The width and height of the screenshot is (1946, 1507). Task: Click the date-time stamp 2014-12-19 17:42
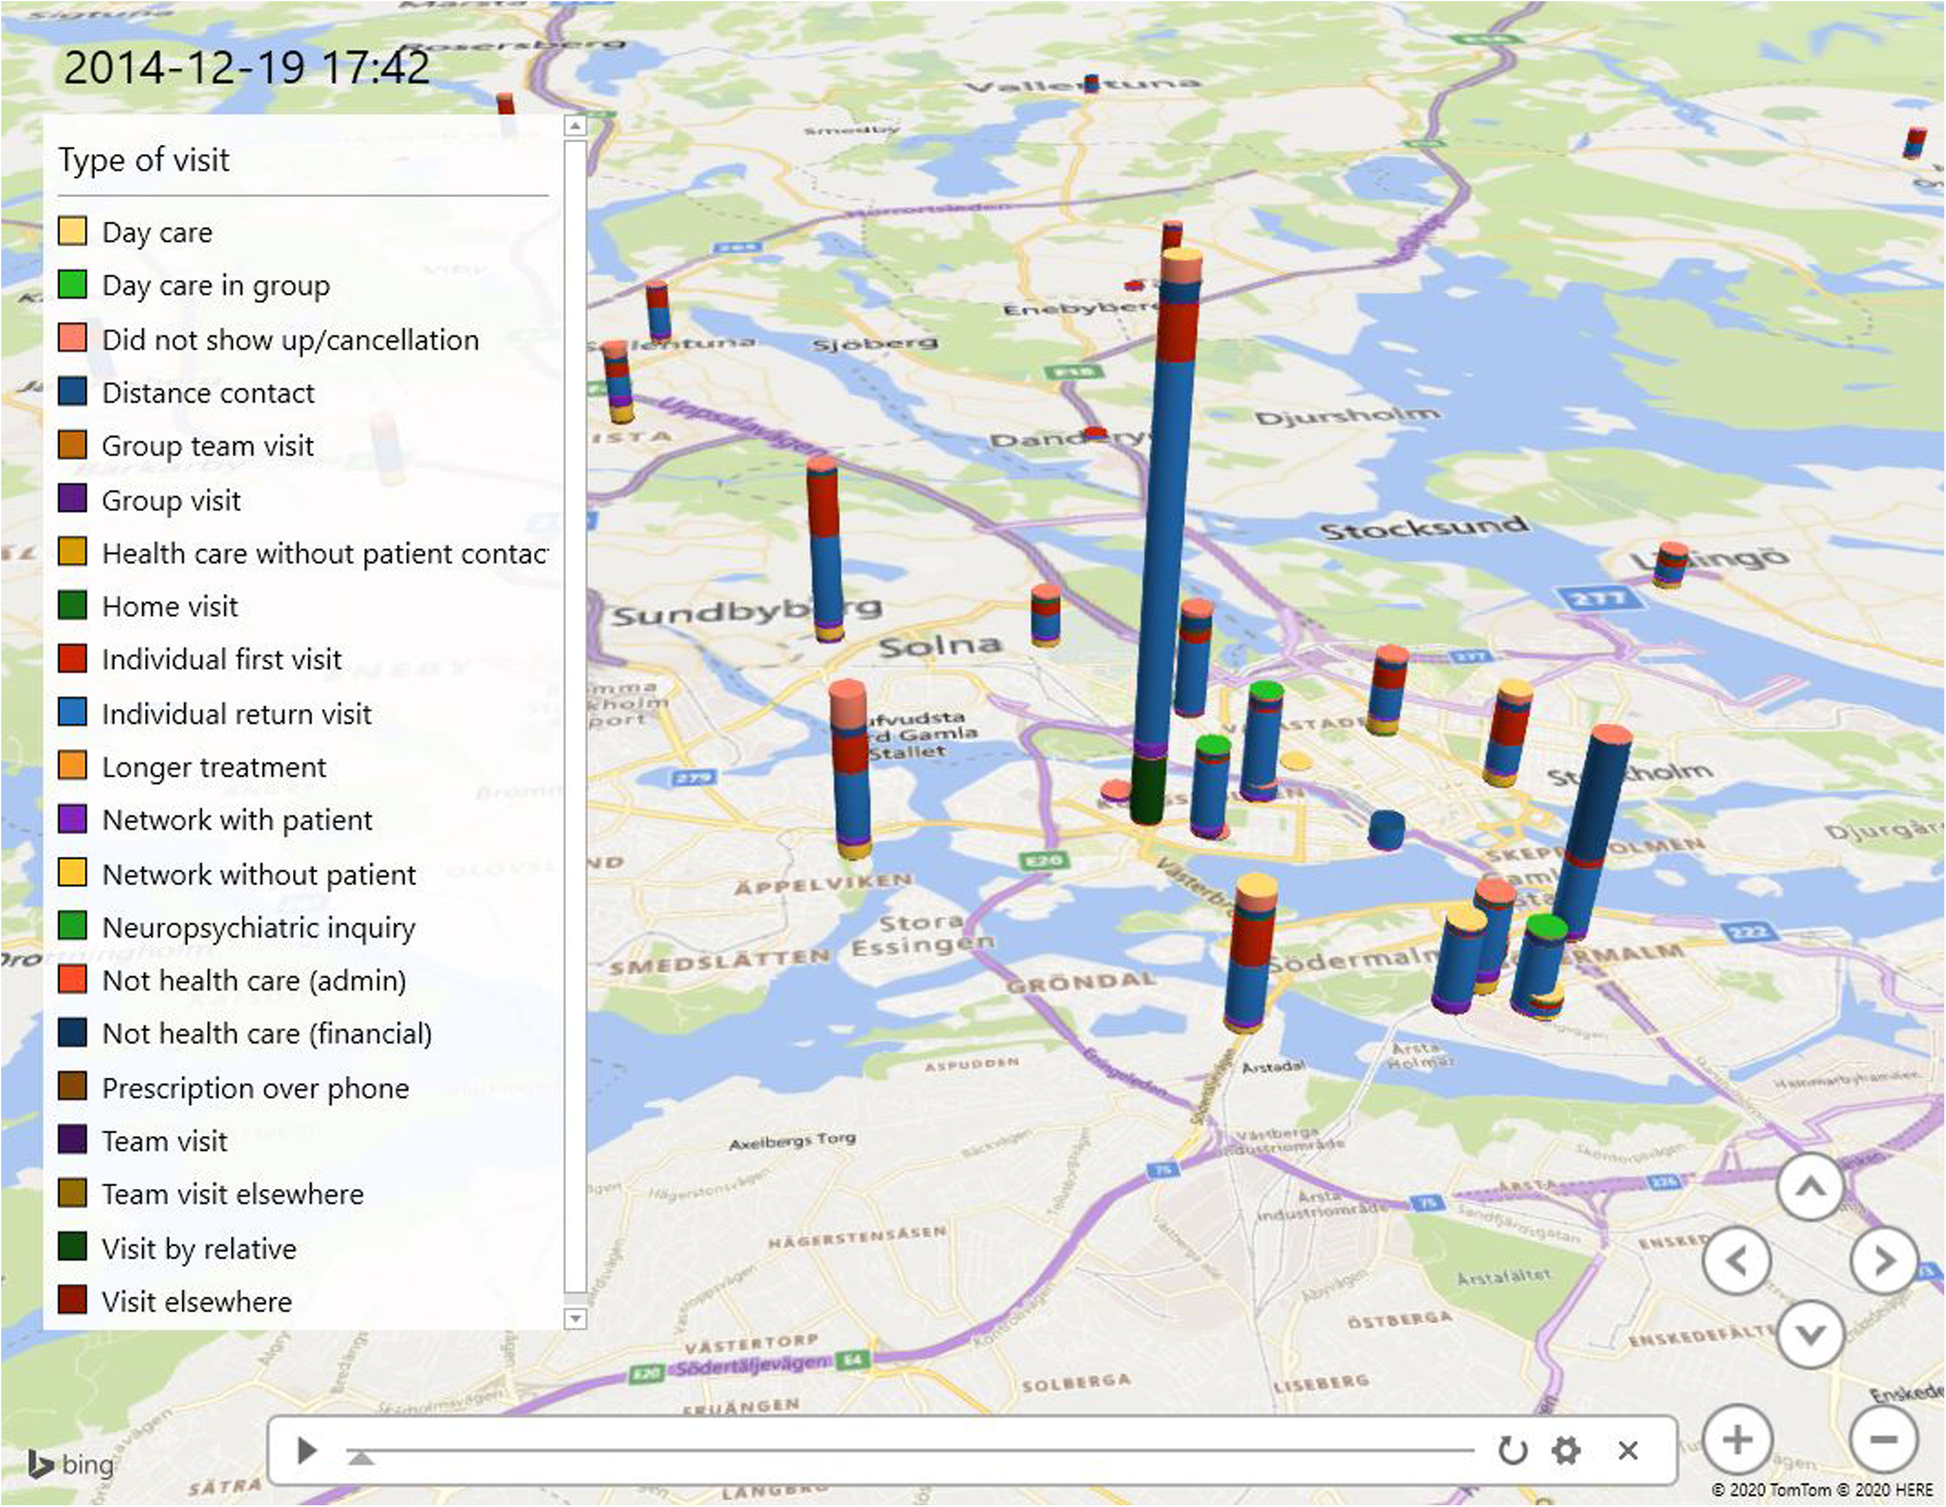(246, 68)
